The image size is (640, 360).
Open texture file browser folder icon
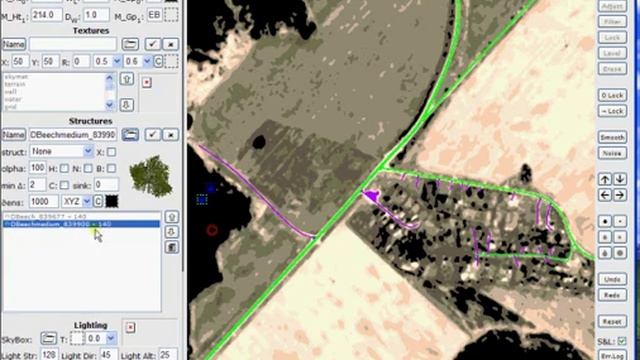point(130,44)
